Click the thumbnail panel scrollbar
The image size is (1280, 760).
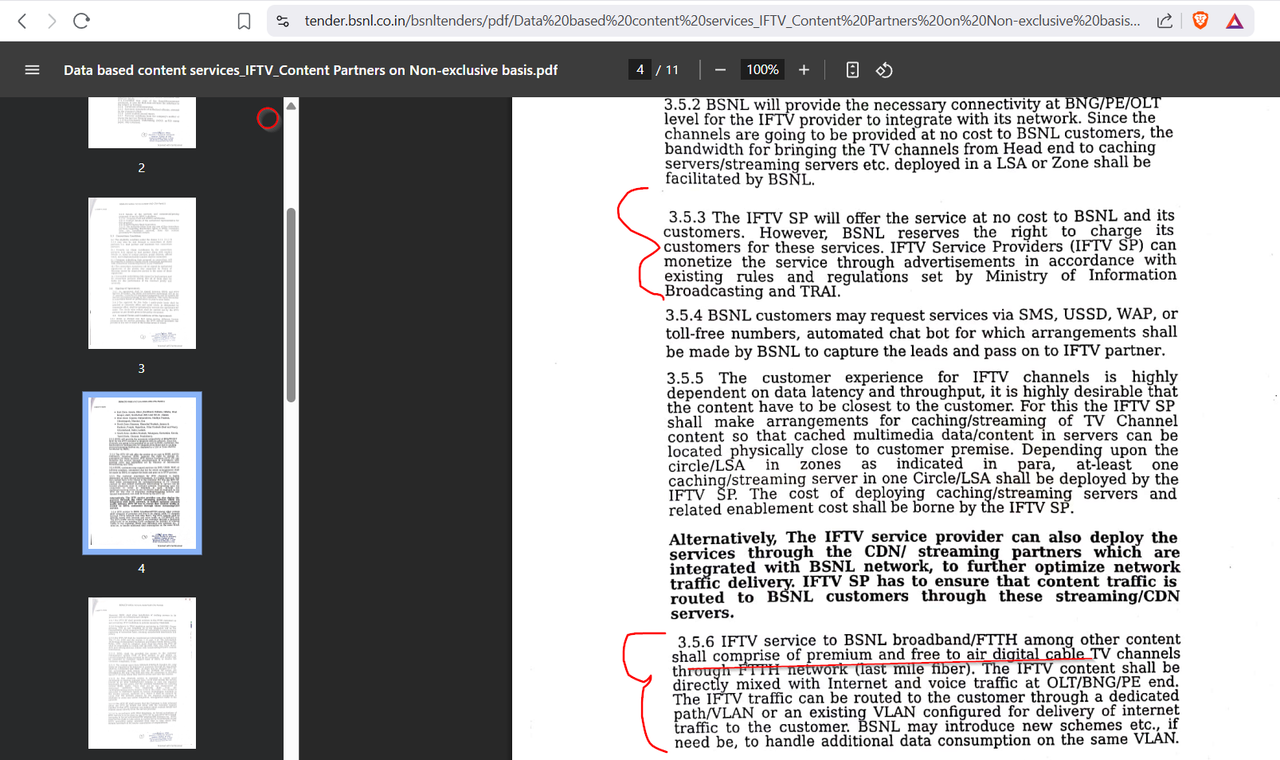(x=291, y=300)
